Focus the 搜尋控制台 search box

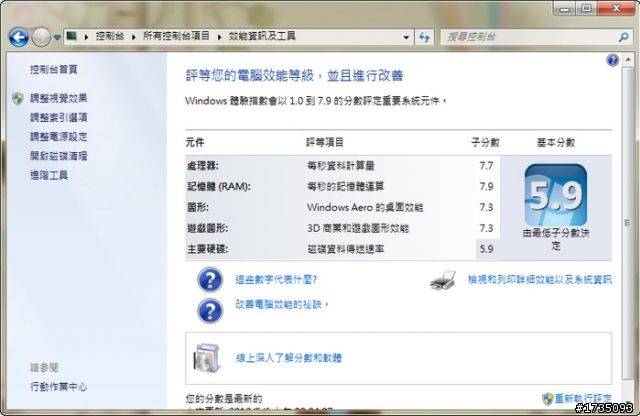click(531, 37)
